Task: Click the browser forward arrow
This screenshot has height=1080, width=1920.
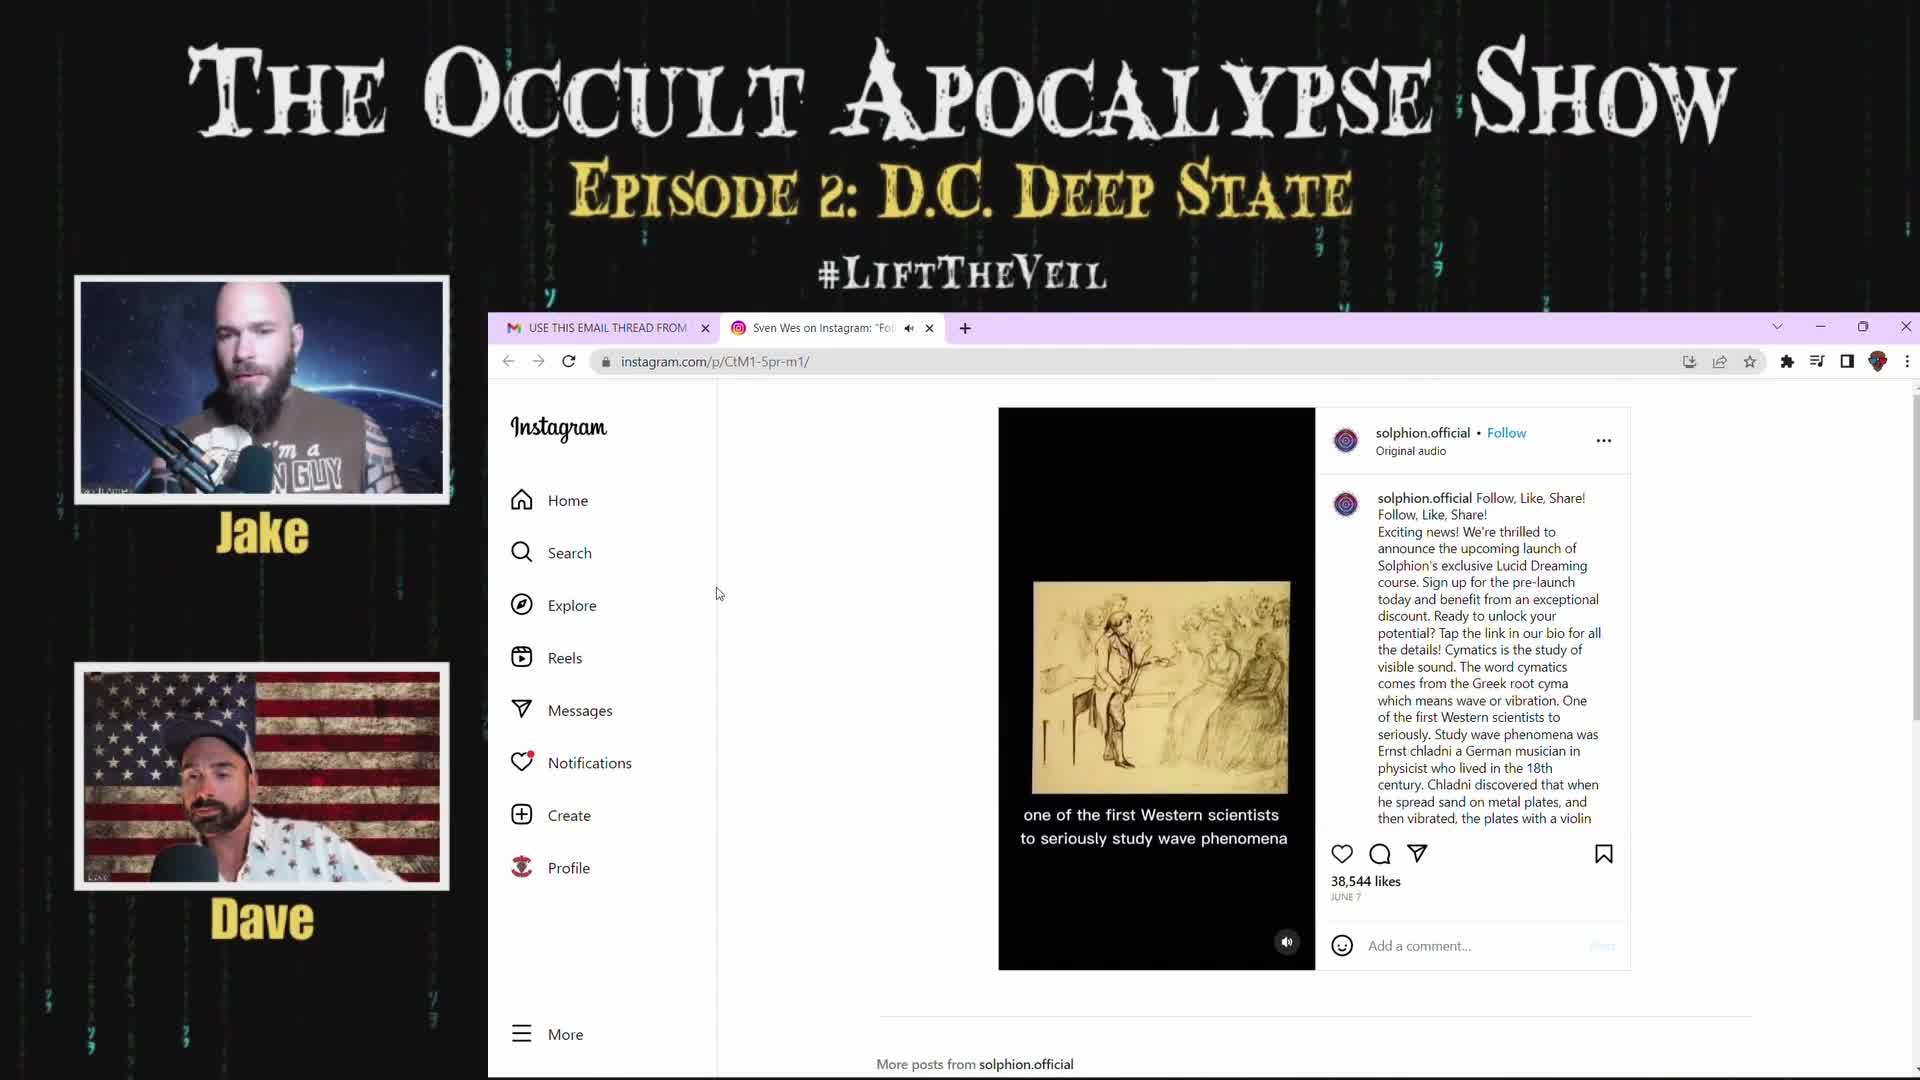Action: (538, 362)
